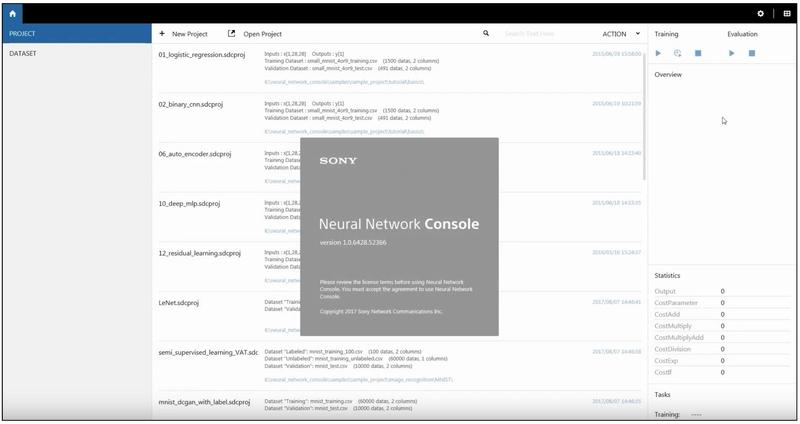Select PROJECT in the left sidebar

point(77,34)
